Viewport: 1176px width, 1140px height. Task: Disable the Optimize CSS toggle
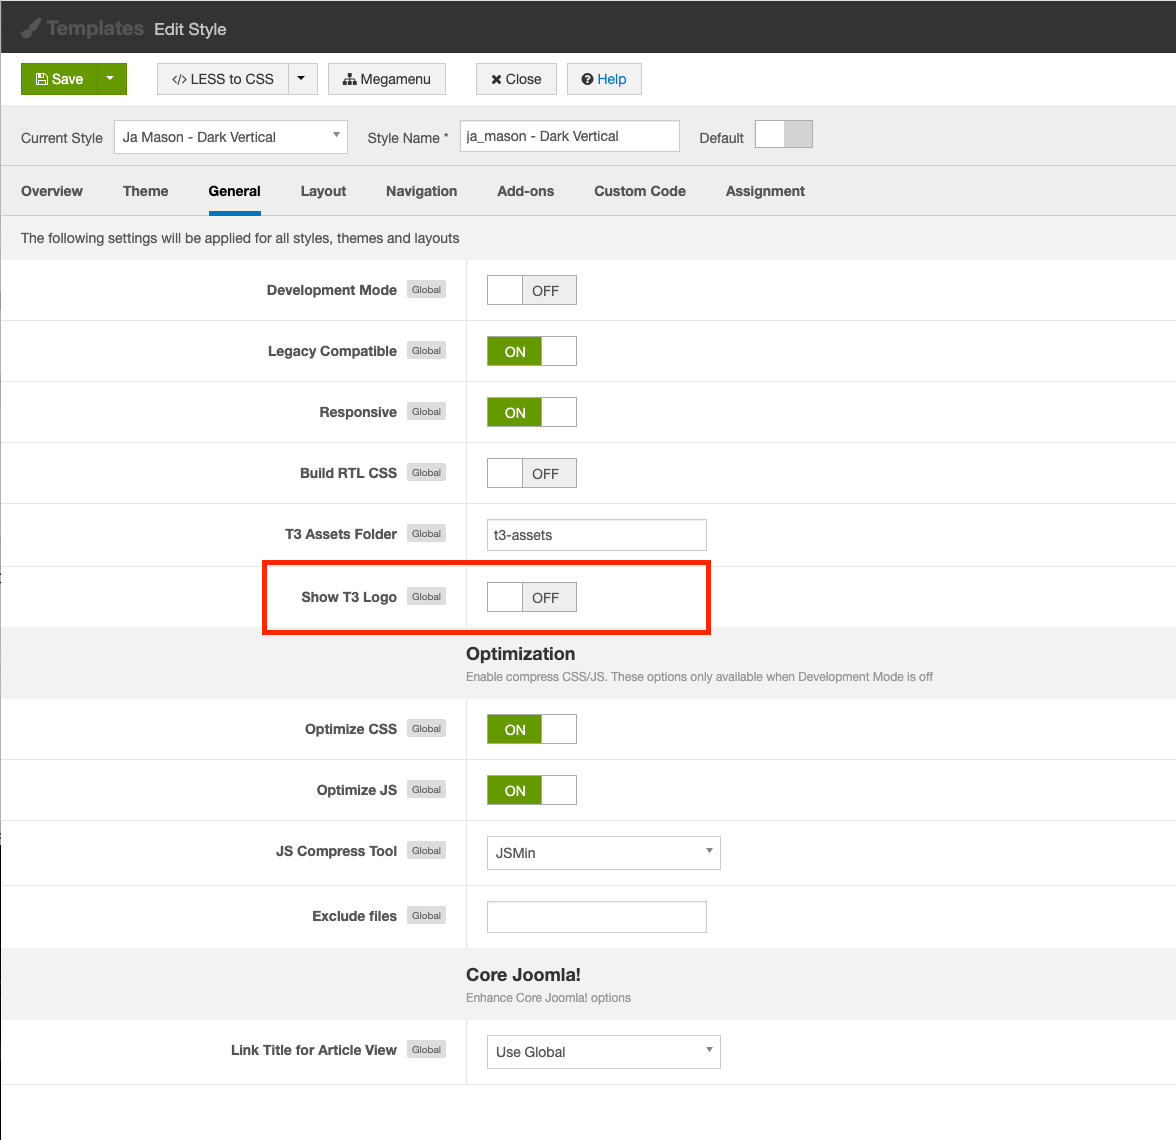531,729
